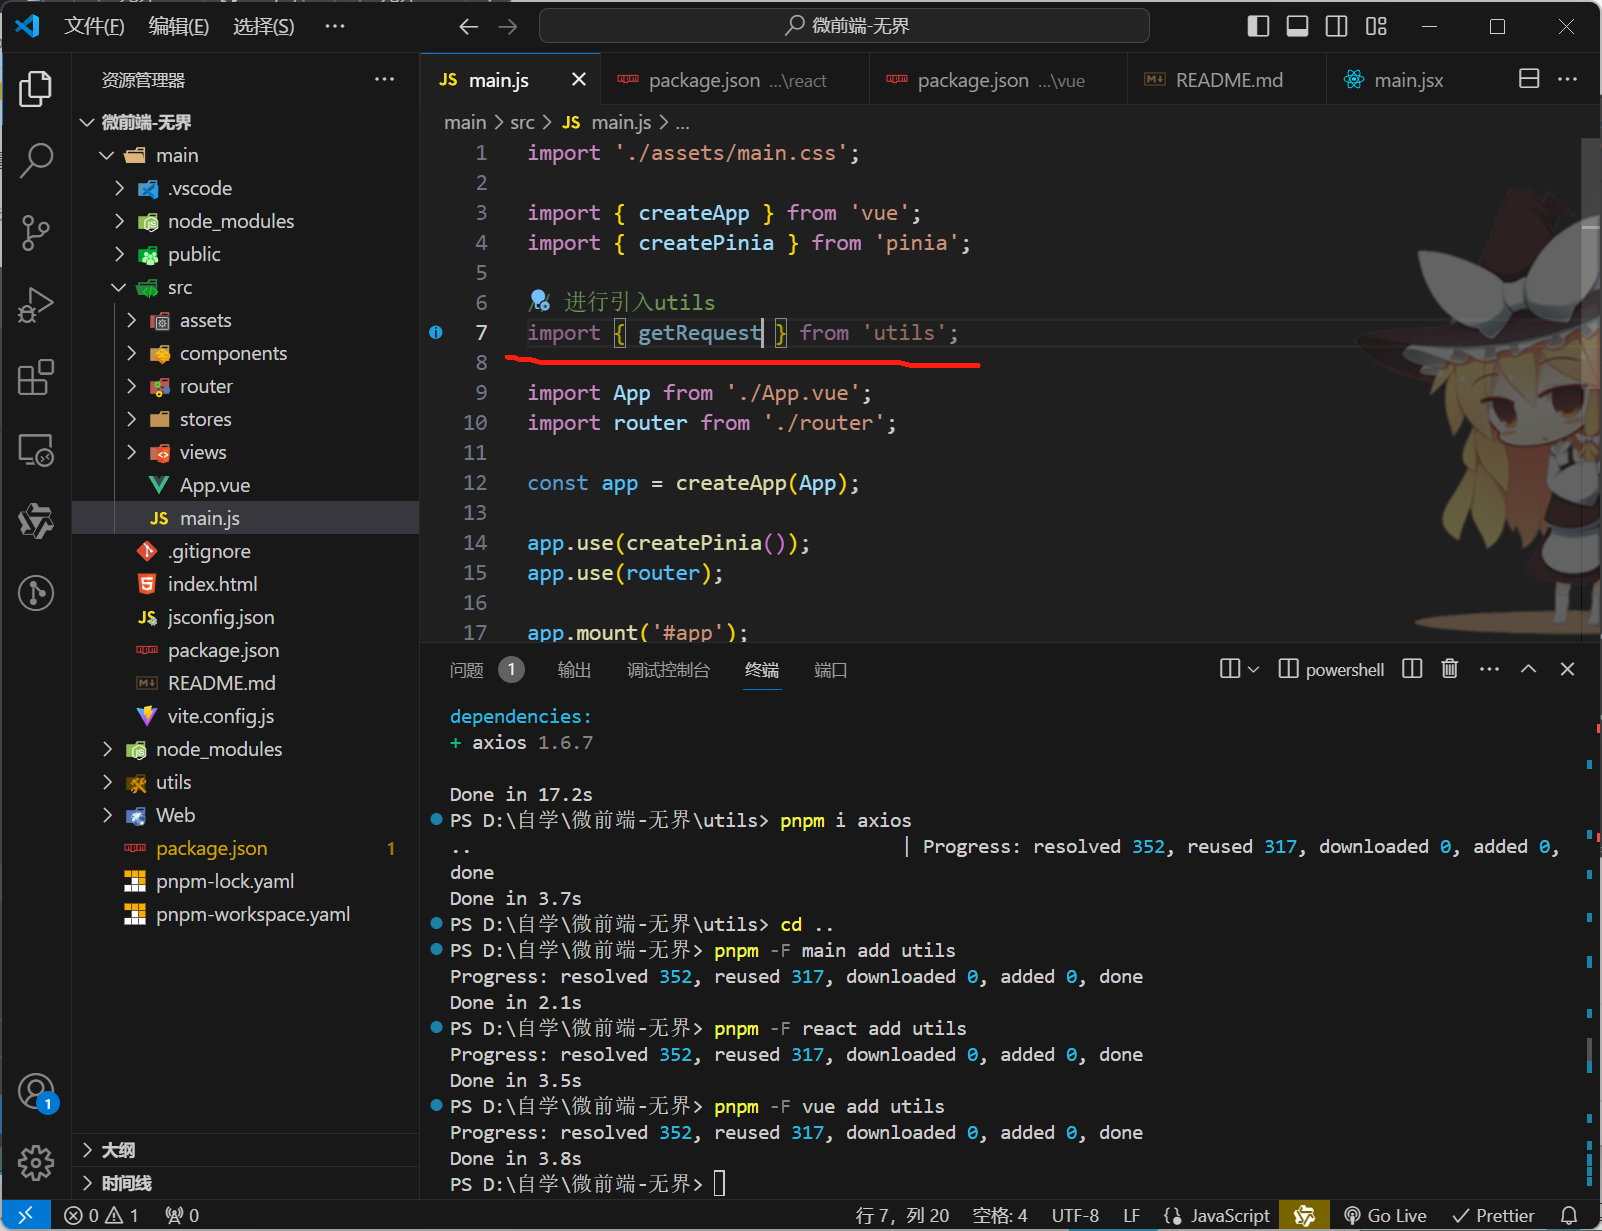
Task: Navigate forward with the right arrow
Action: pyautogui.click(x=508, y=26)
